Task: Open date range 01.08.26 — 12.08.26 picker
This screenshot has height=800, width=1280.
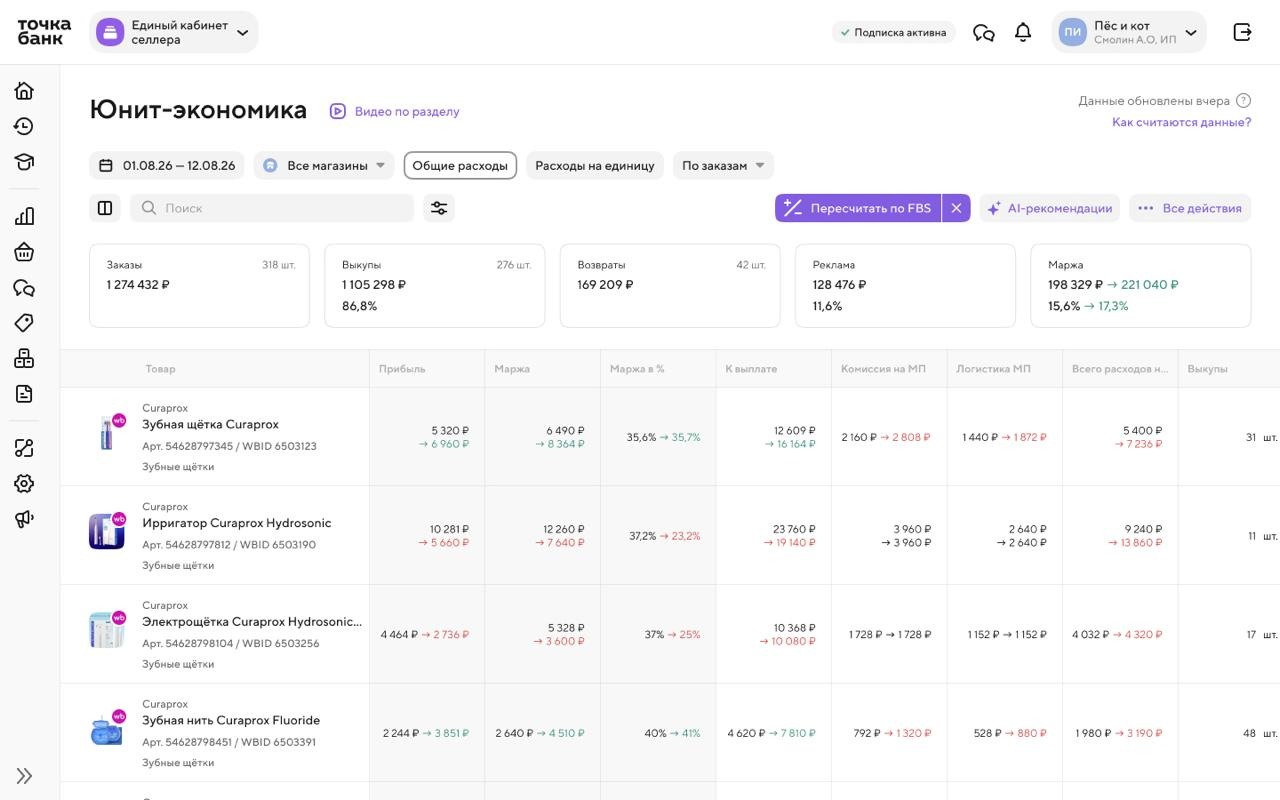Action: 167,165
